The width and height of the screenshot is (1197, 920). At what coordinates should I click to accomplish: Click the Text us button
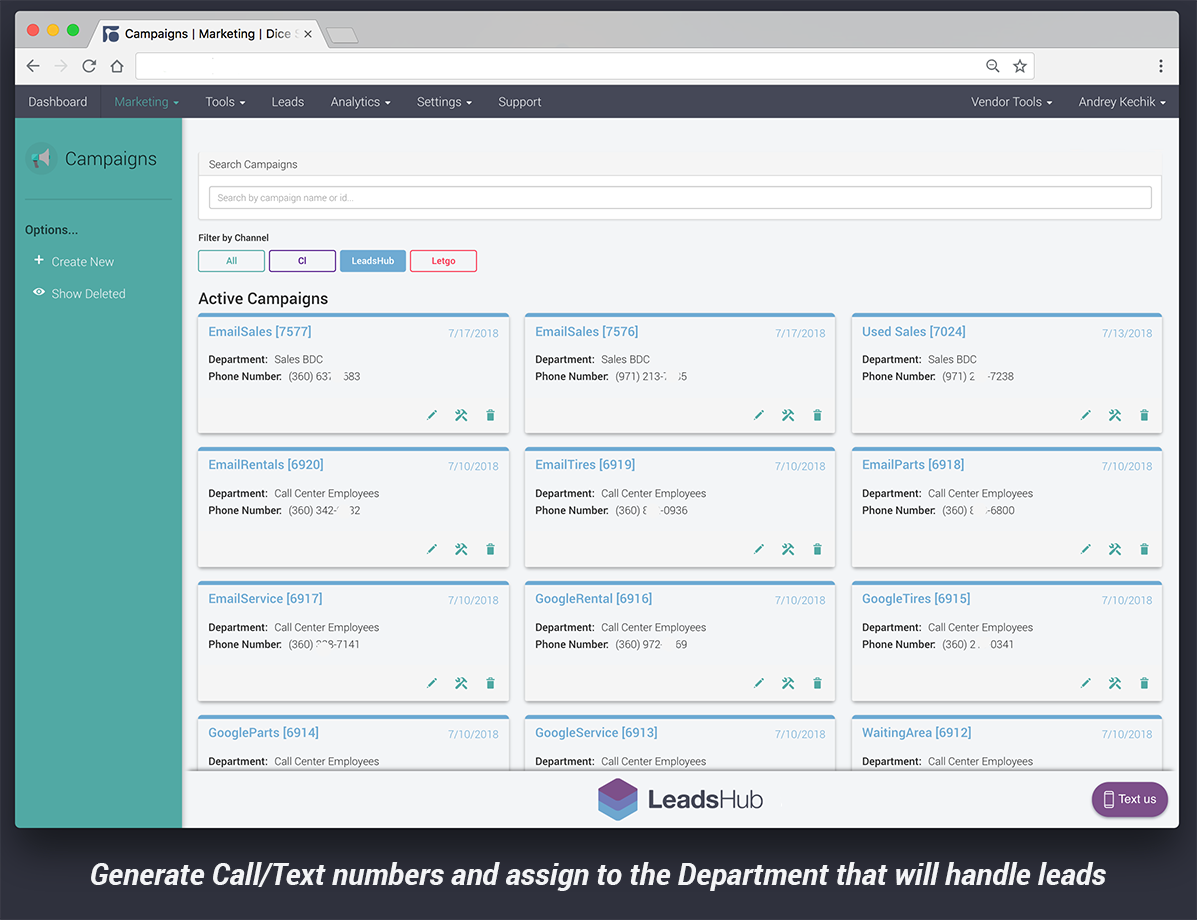click(1129, 799)
